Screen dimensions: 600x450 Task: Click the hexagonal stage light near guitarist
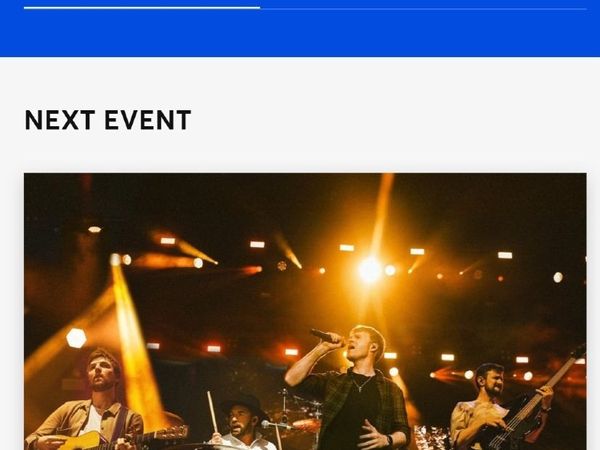76,338
